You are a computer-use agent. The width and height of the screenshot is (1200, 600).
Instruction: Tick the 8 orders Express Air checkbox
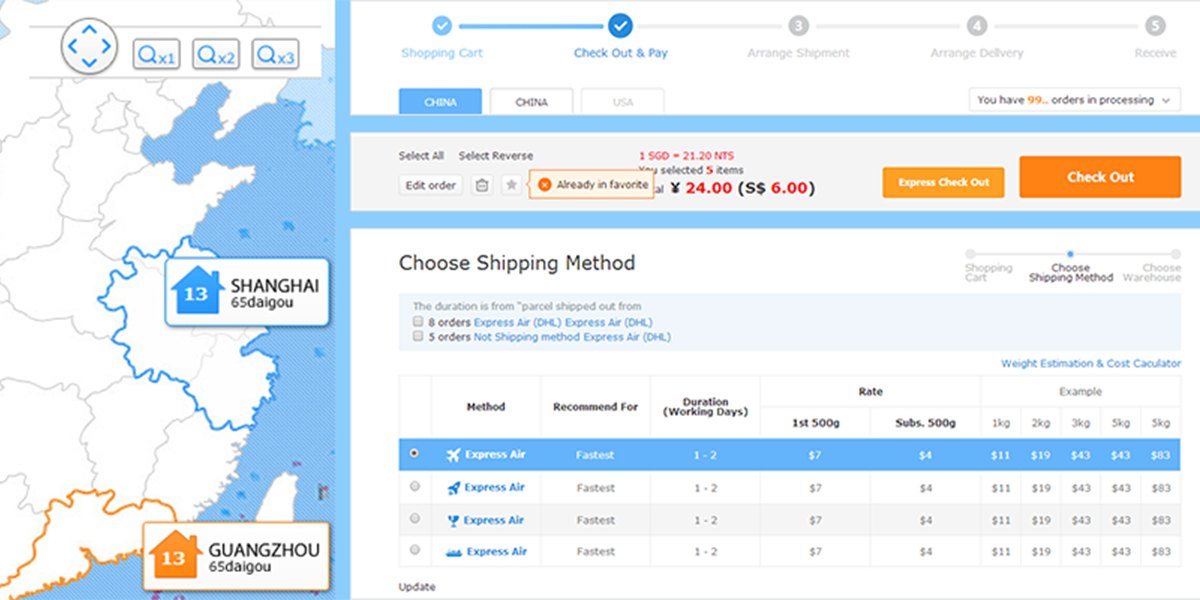(419, 323)
